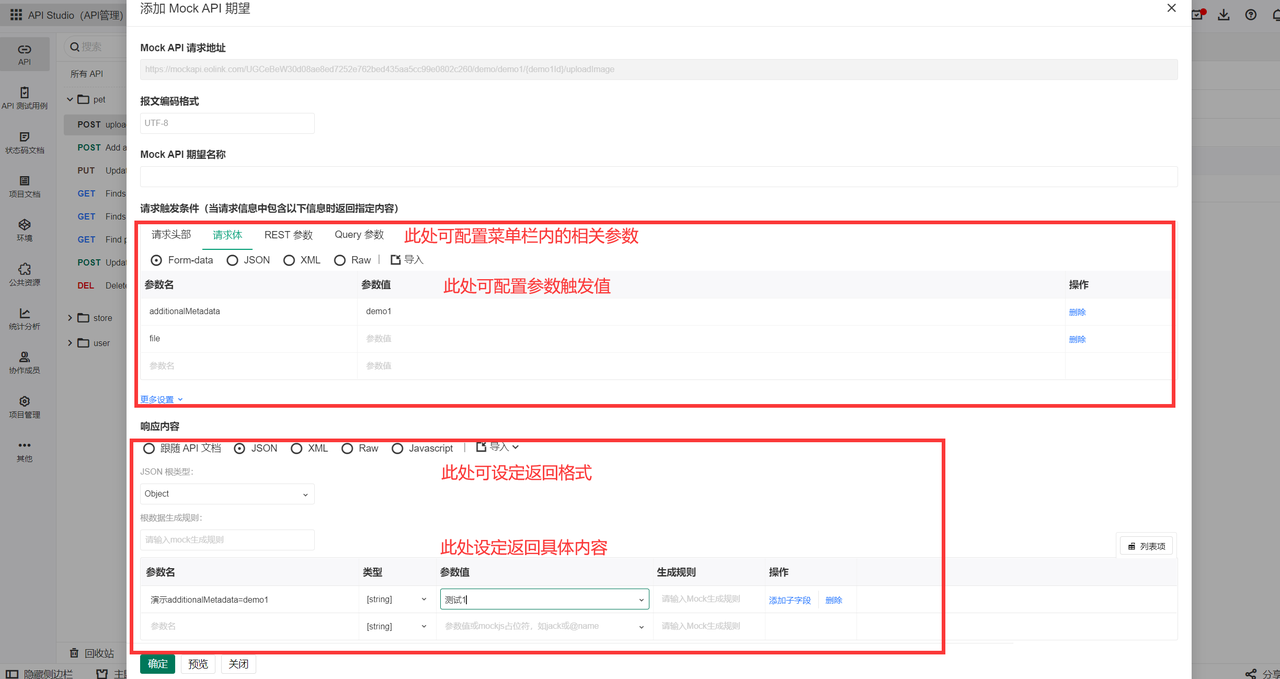1280x679 pixels.
Task: Open [string] type dropdown for 演示additionalMetadata row
Action: click(396, 599)
